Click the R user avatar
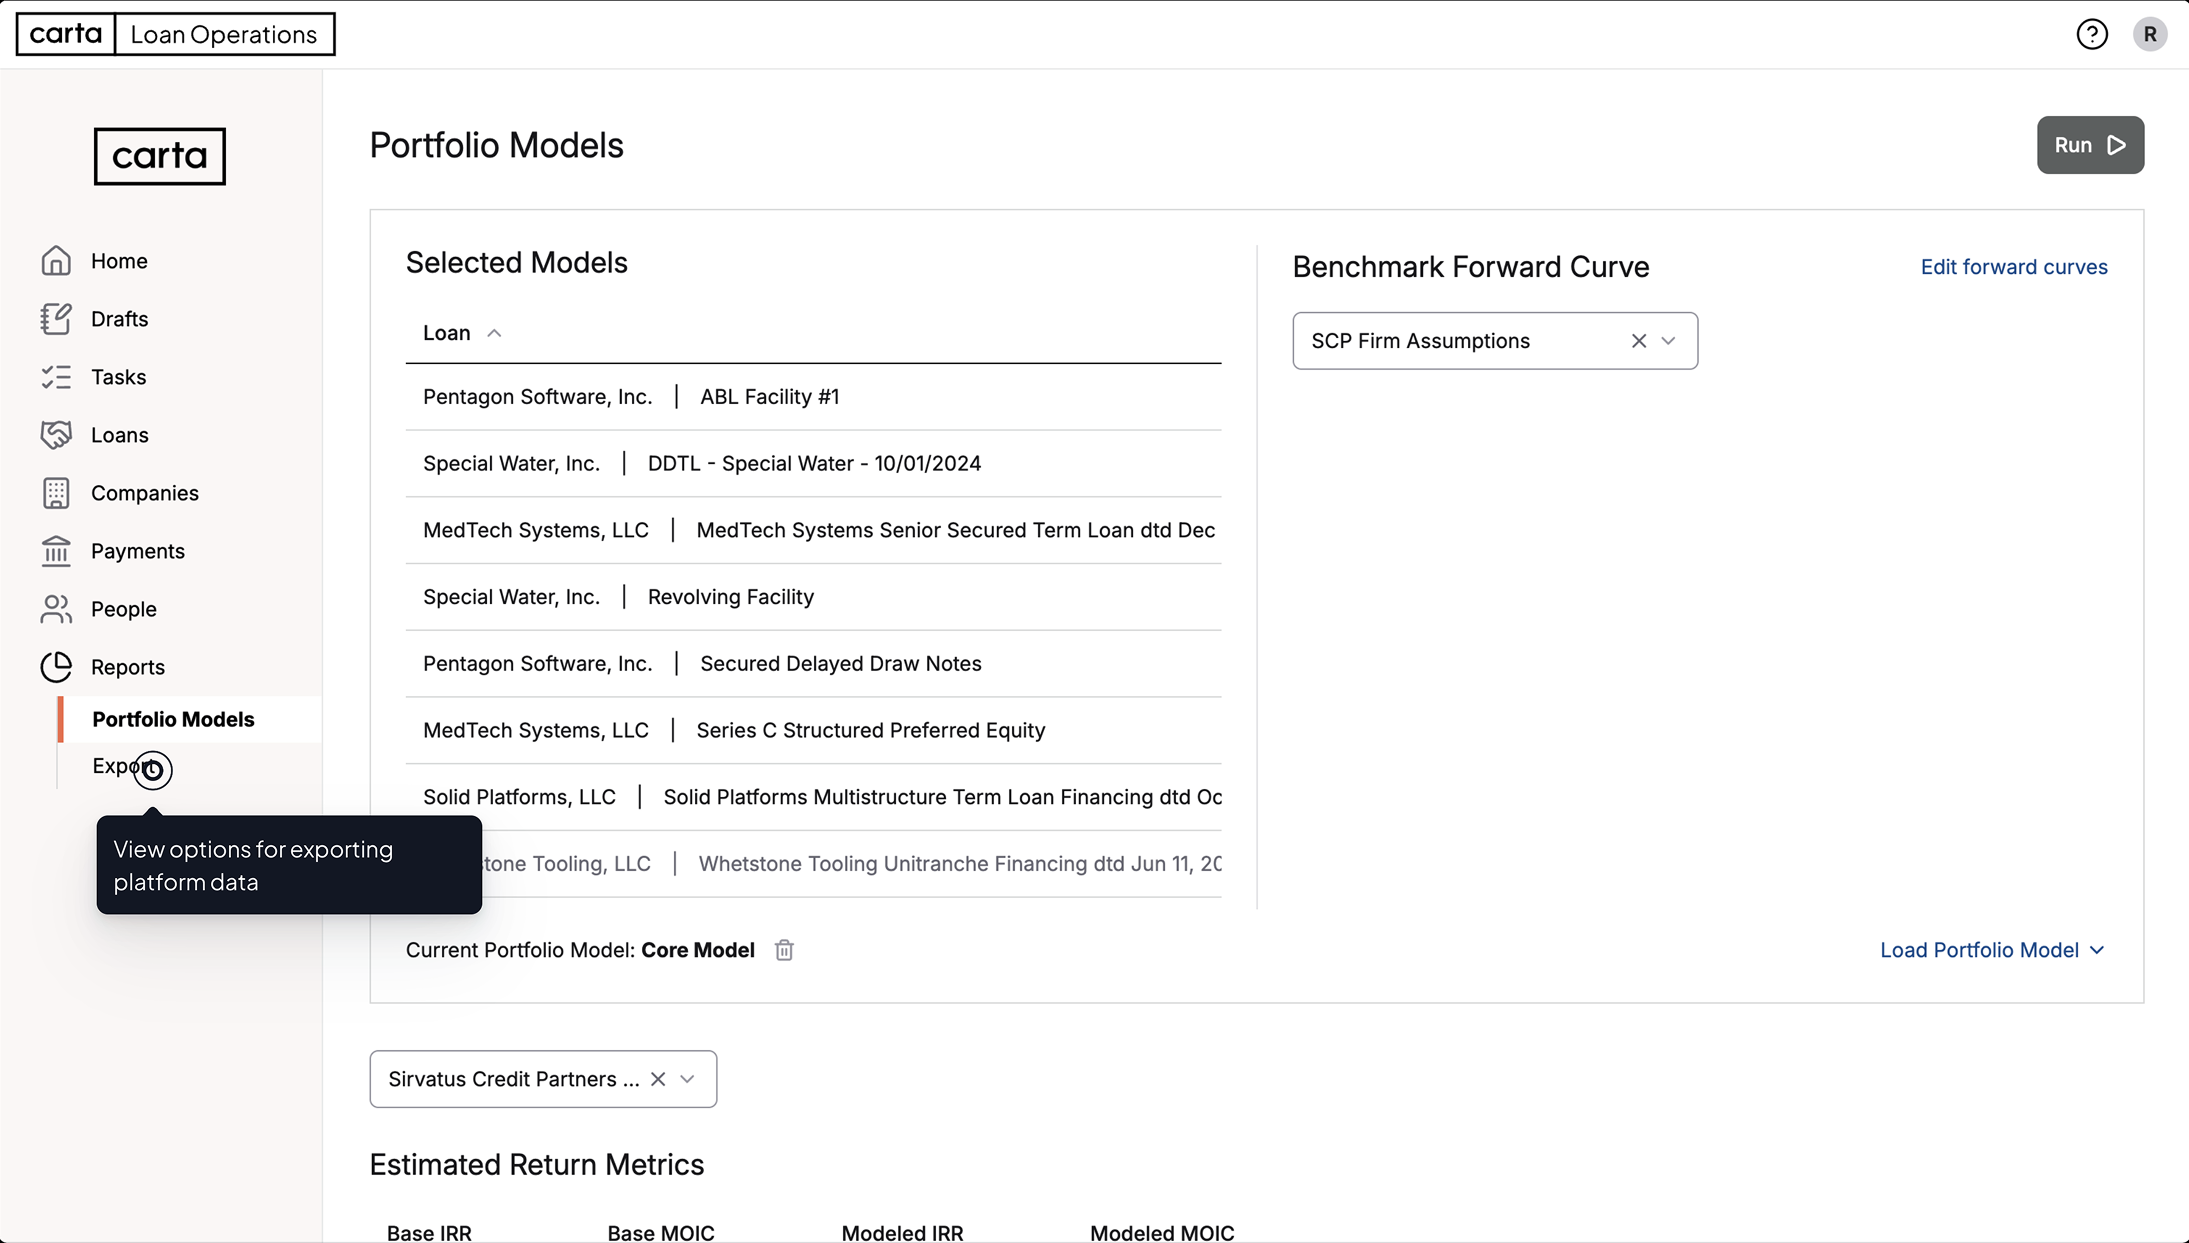Viewport: 2189px width, 1243px height. pos(2150,33)
